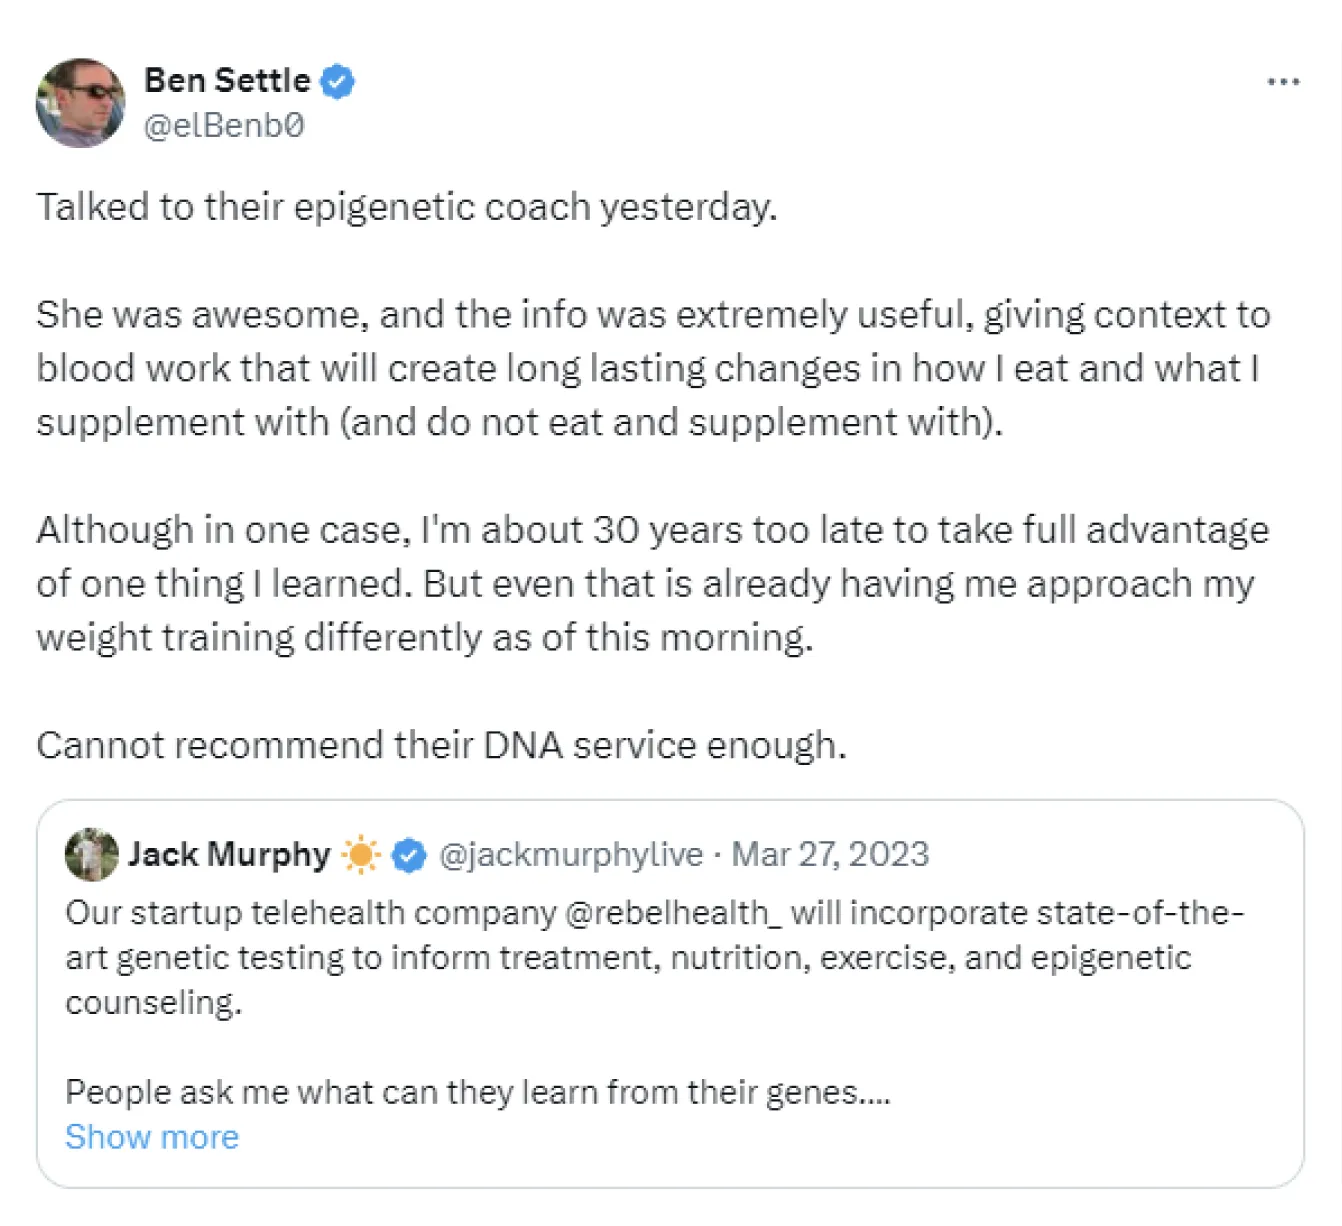Click the Jack Murphy display name
Viewport: 1342px width, 1226px height.
228,855
